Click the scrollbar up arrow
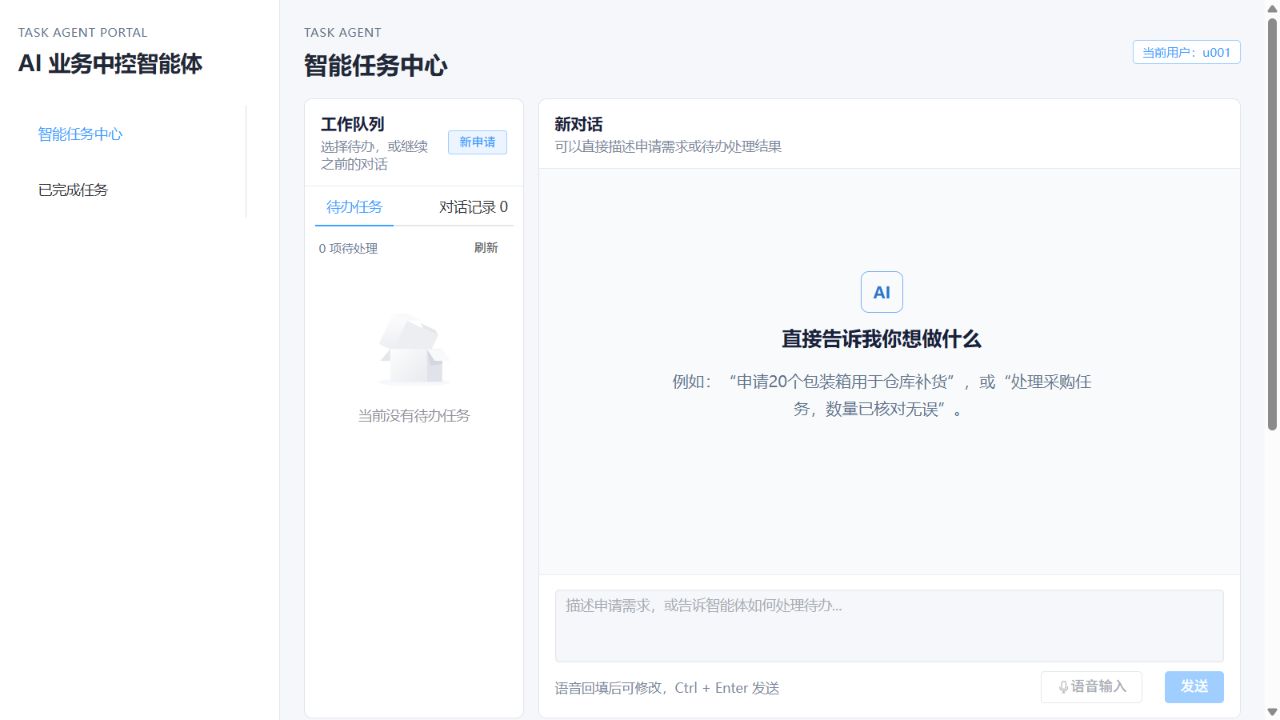Screen dimensions: 1280x720 [1272, 8]
